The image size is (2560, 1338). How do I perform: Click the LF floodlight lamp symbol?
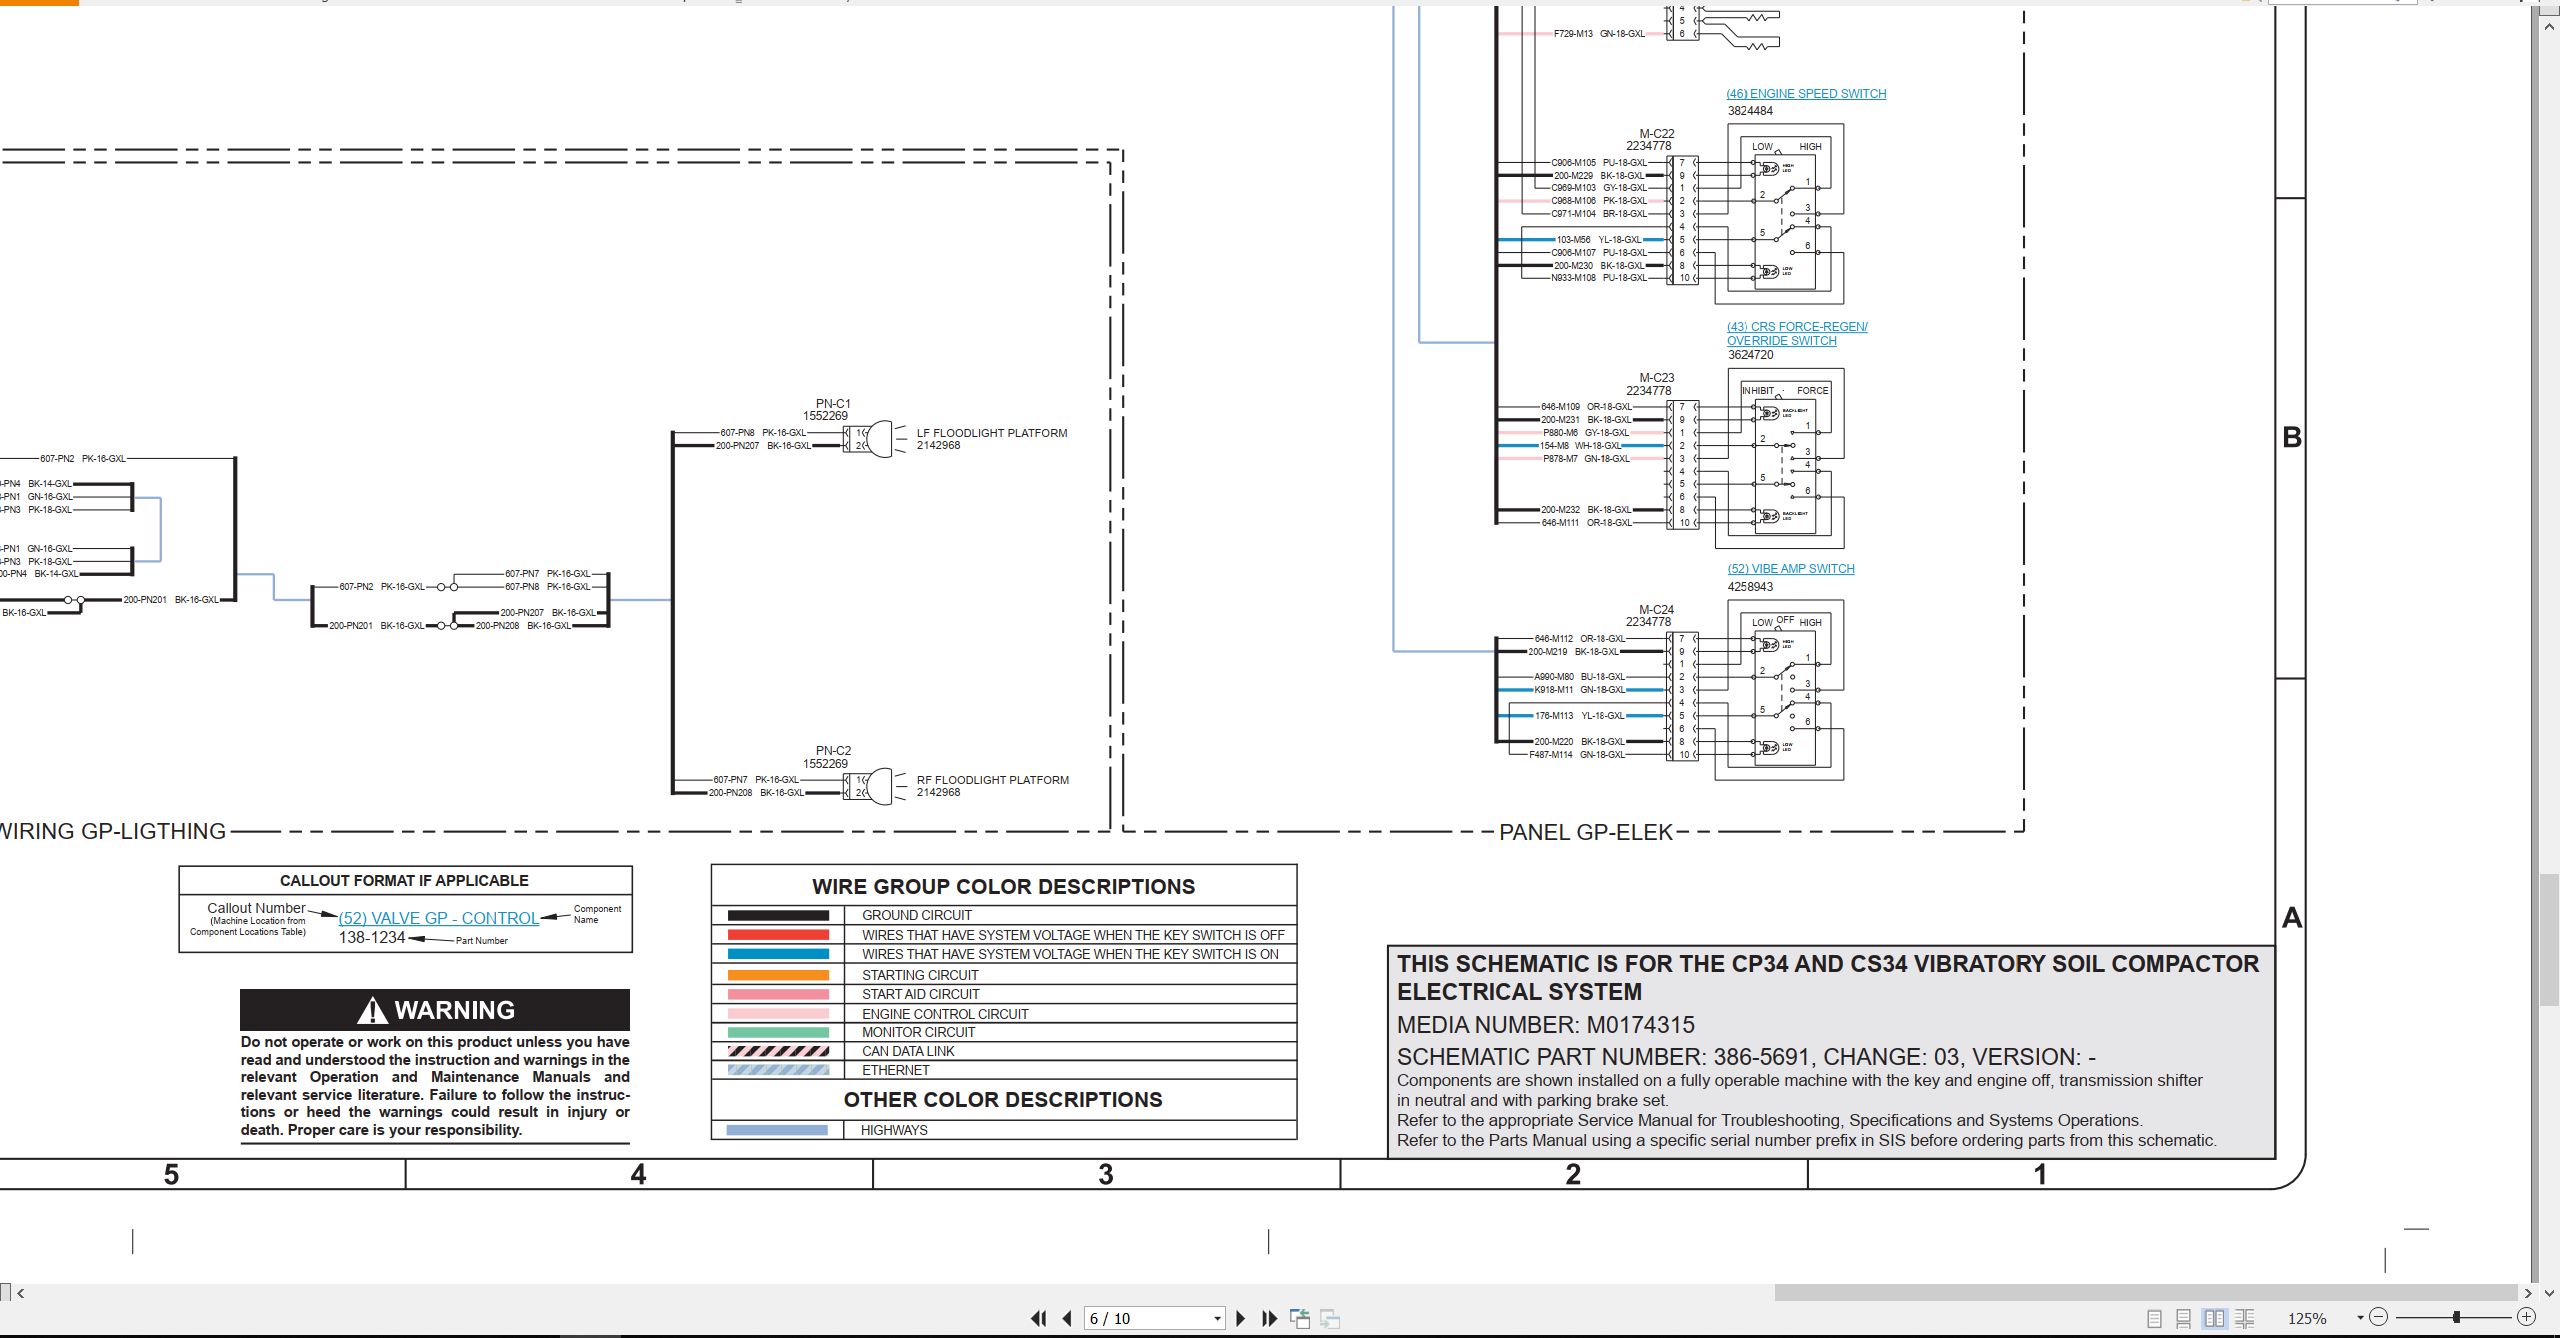pos(879,439)
